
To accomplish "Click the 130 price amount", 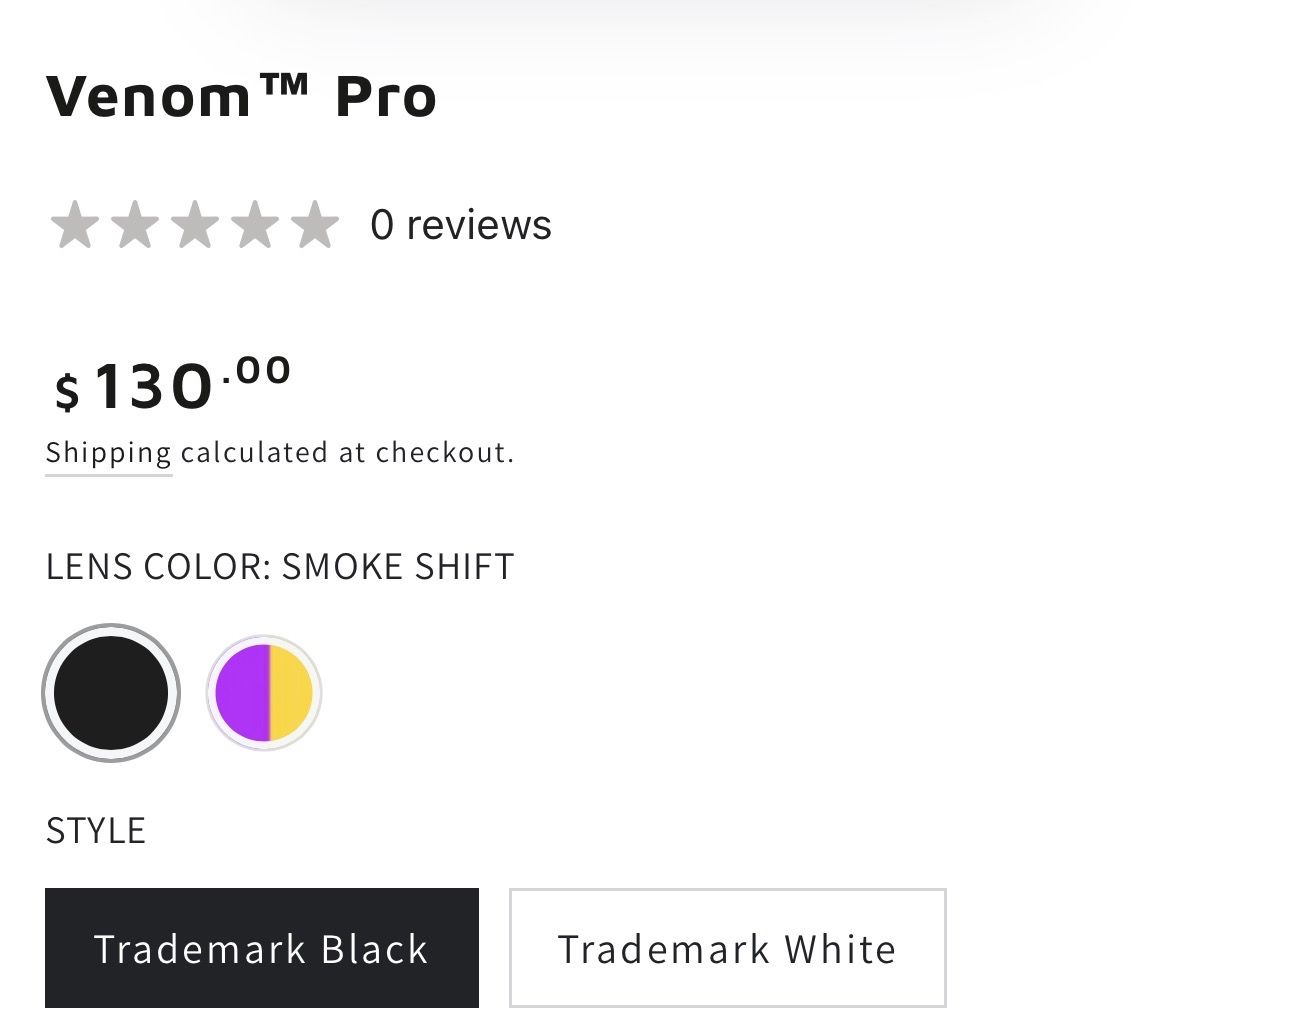I will pos(153,387).
